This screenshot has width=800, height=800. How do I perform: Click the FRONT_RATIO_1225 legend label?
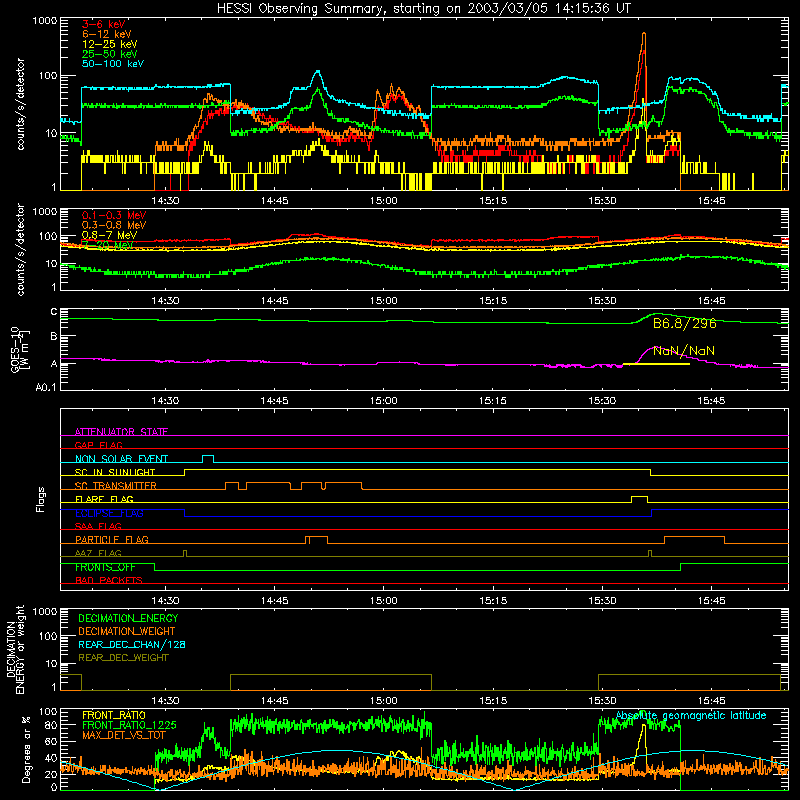coord(129,725)
